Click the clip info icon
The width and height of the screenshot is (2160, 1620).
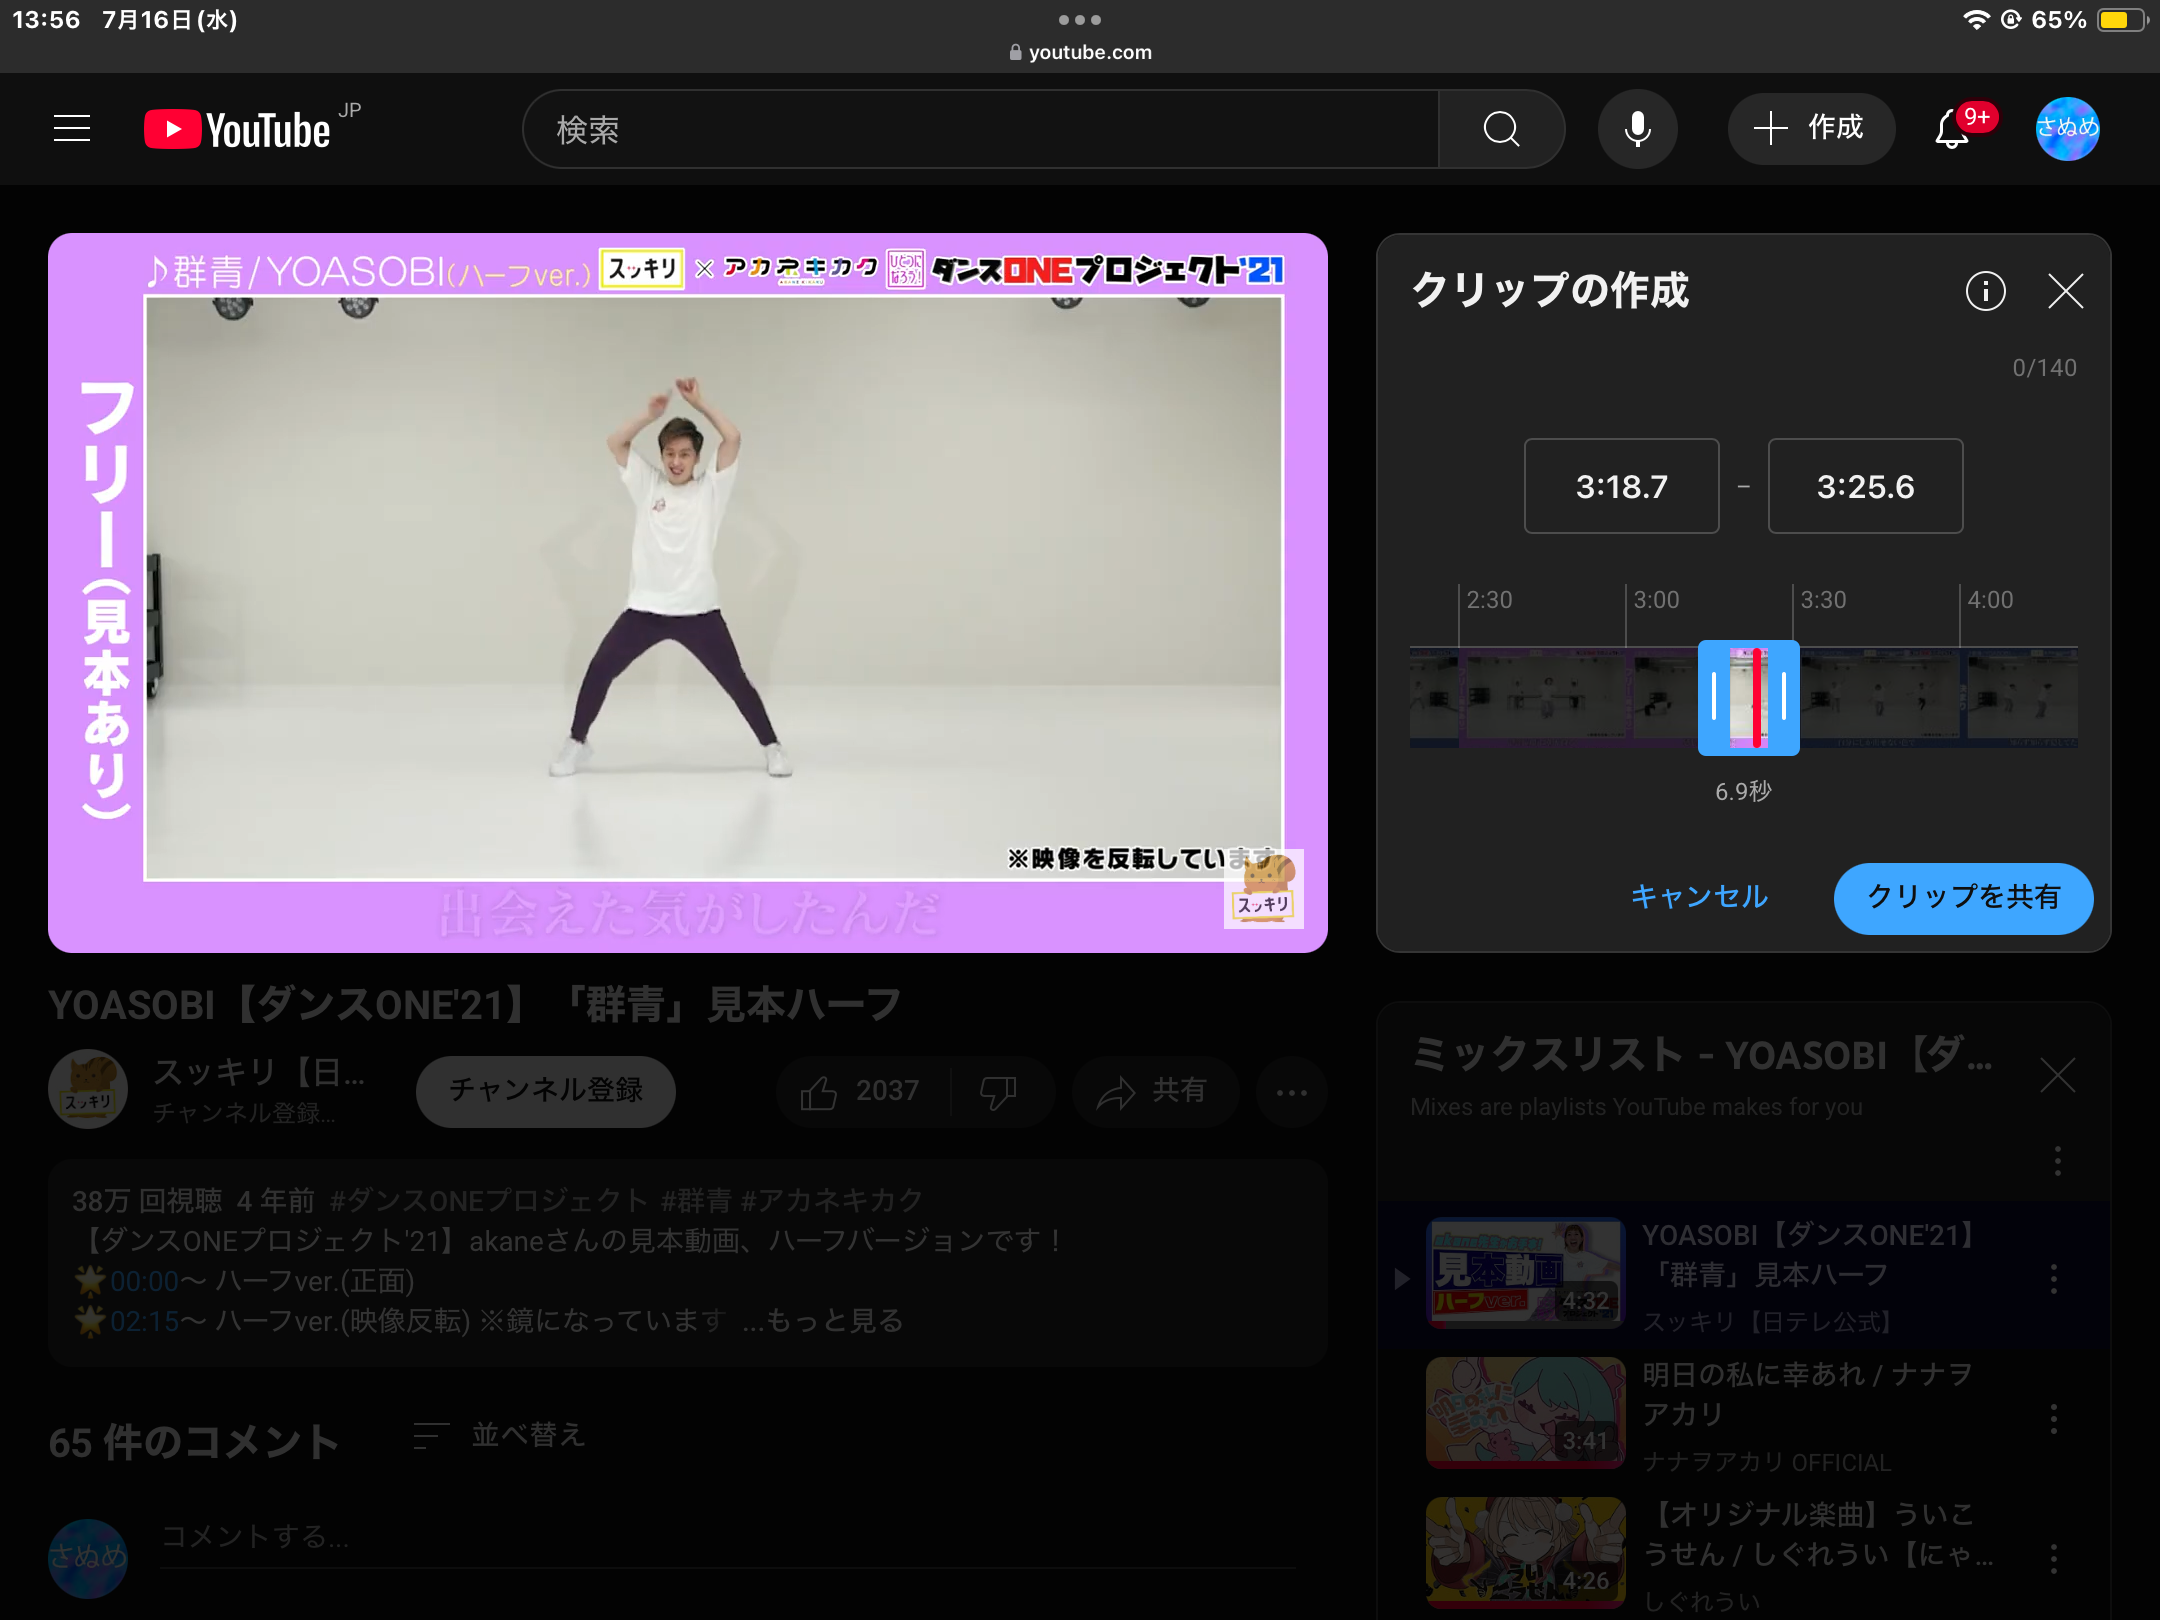[1985, 291]
